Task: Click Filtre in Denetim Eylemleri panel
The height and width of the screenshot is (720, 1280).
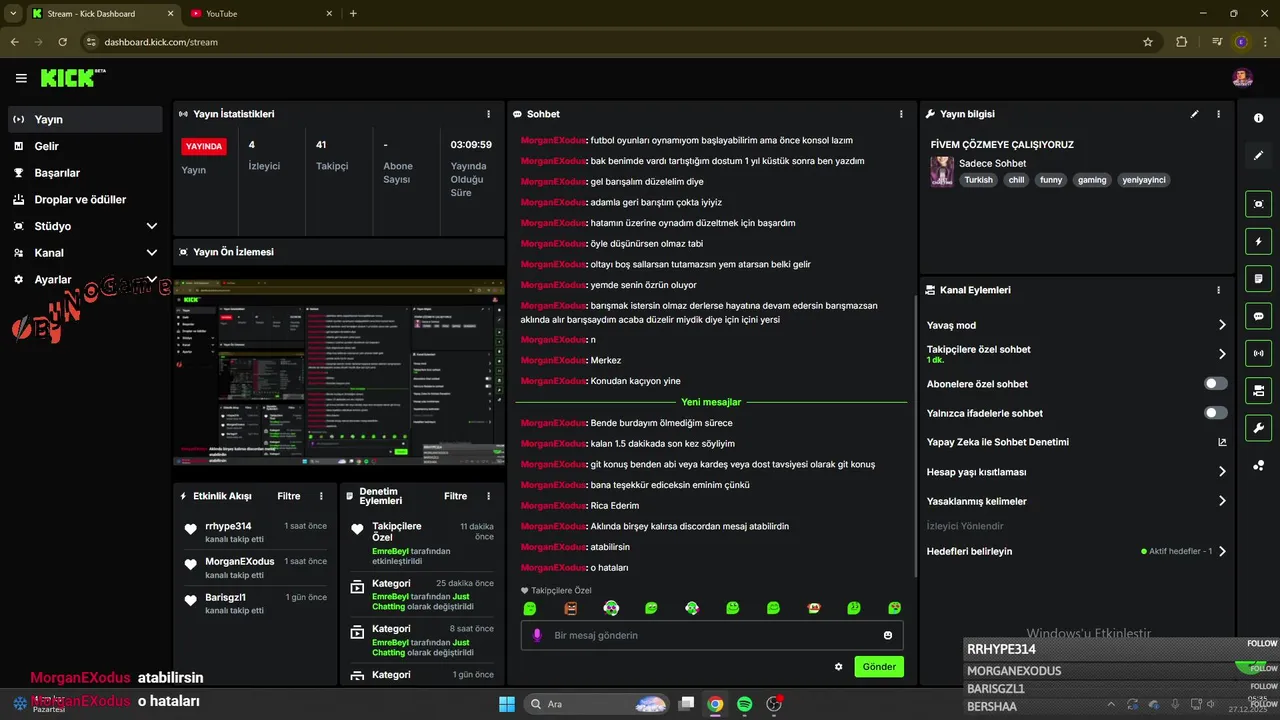Action: click(x=455, y=496)
